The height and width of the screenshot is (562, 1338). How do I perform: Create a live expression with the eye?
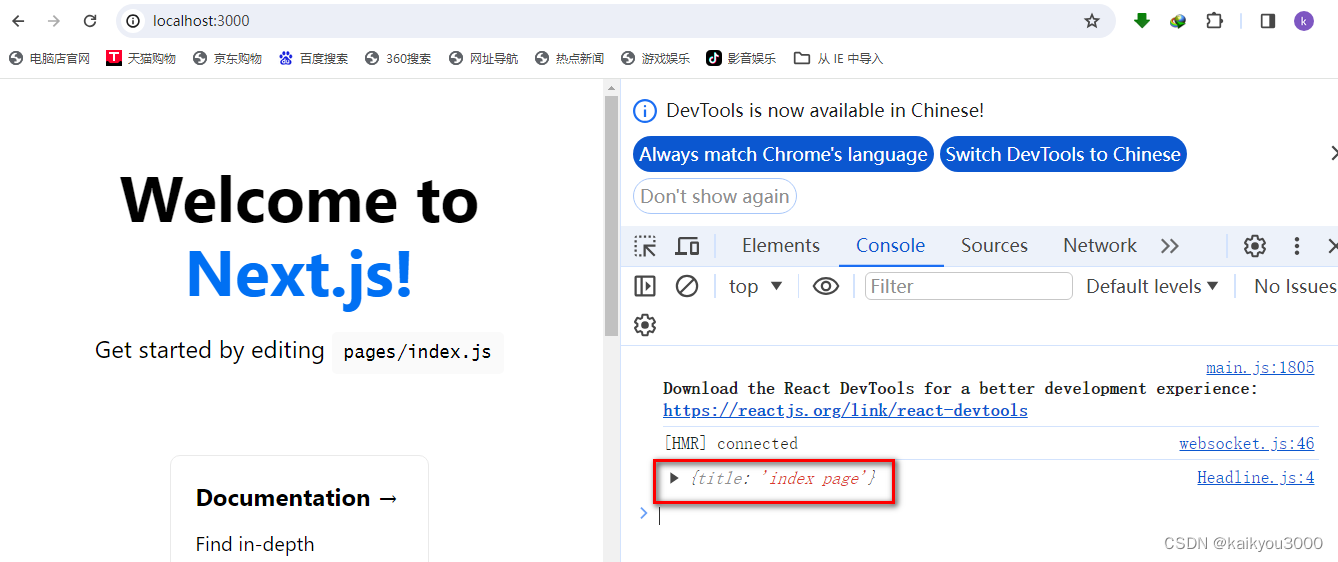point(826,287)
